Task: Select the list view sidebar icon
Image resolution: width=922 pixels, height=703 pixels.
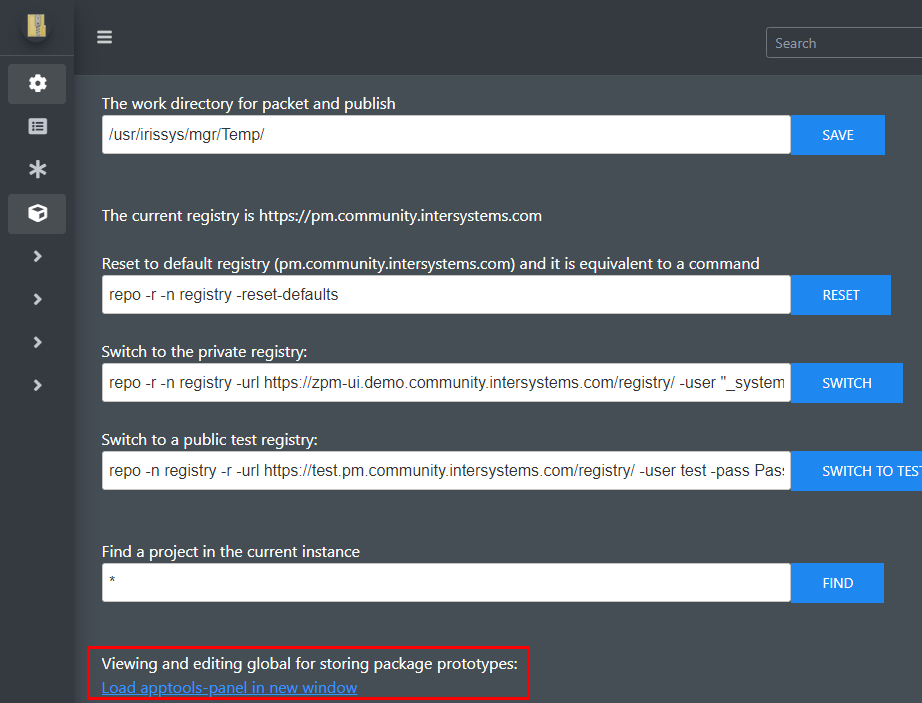Action: (37, 127)
